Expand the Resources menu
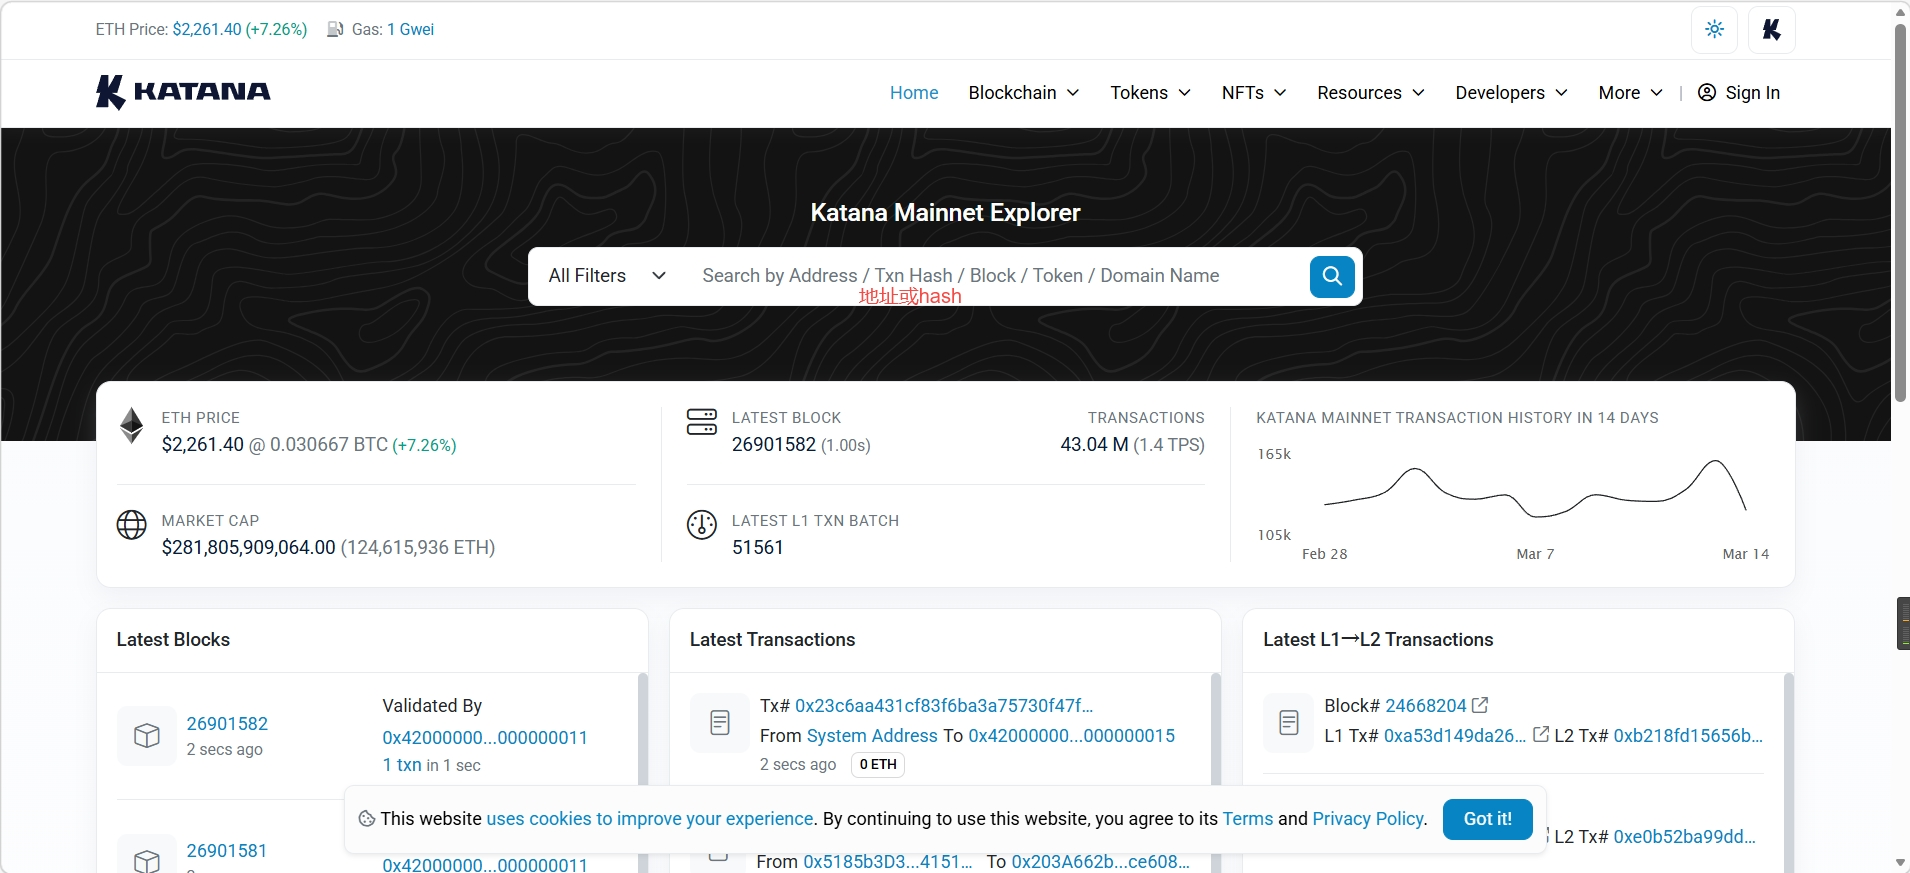The image size is (1910, 873). pos(1371,92)
